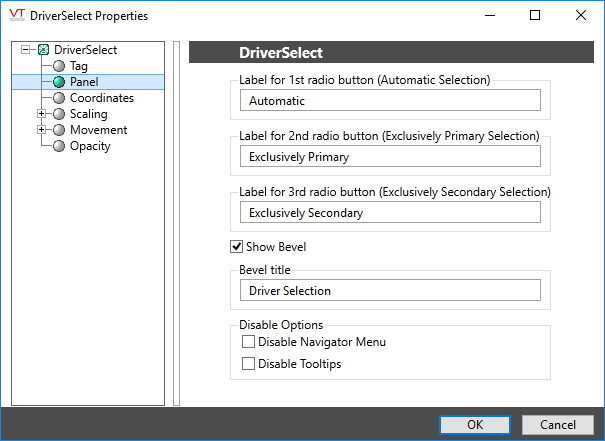The image size is (605, 441).
Task: Collapse the DriverSelect tree root
Action: coord(26,50)
